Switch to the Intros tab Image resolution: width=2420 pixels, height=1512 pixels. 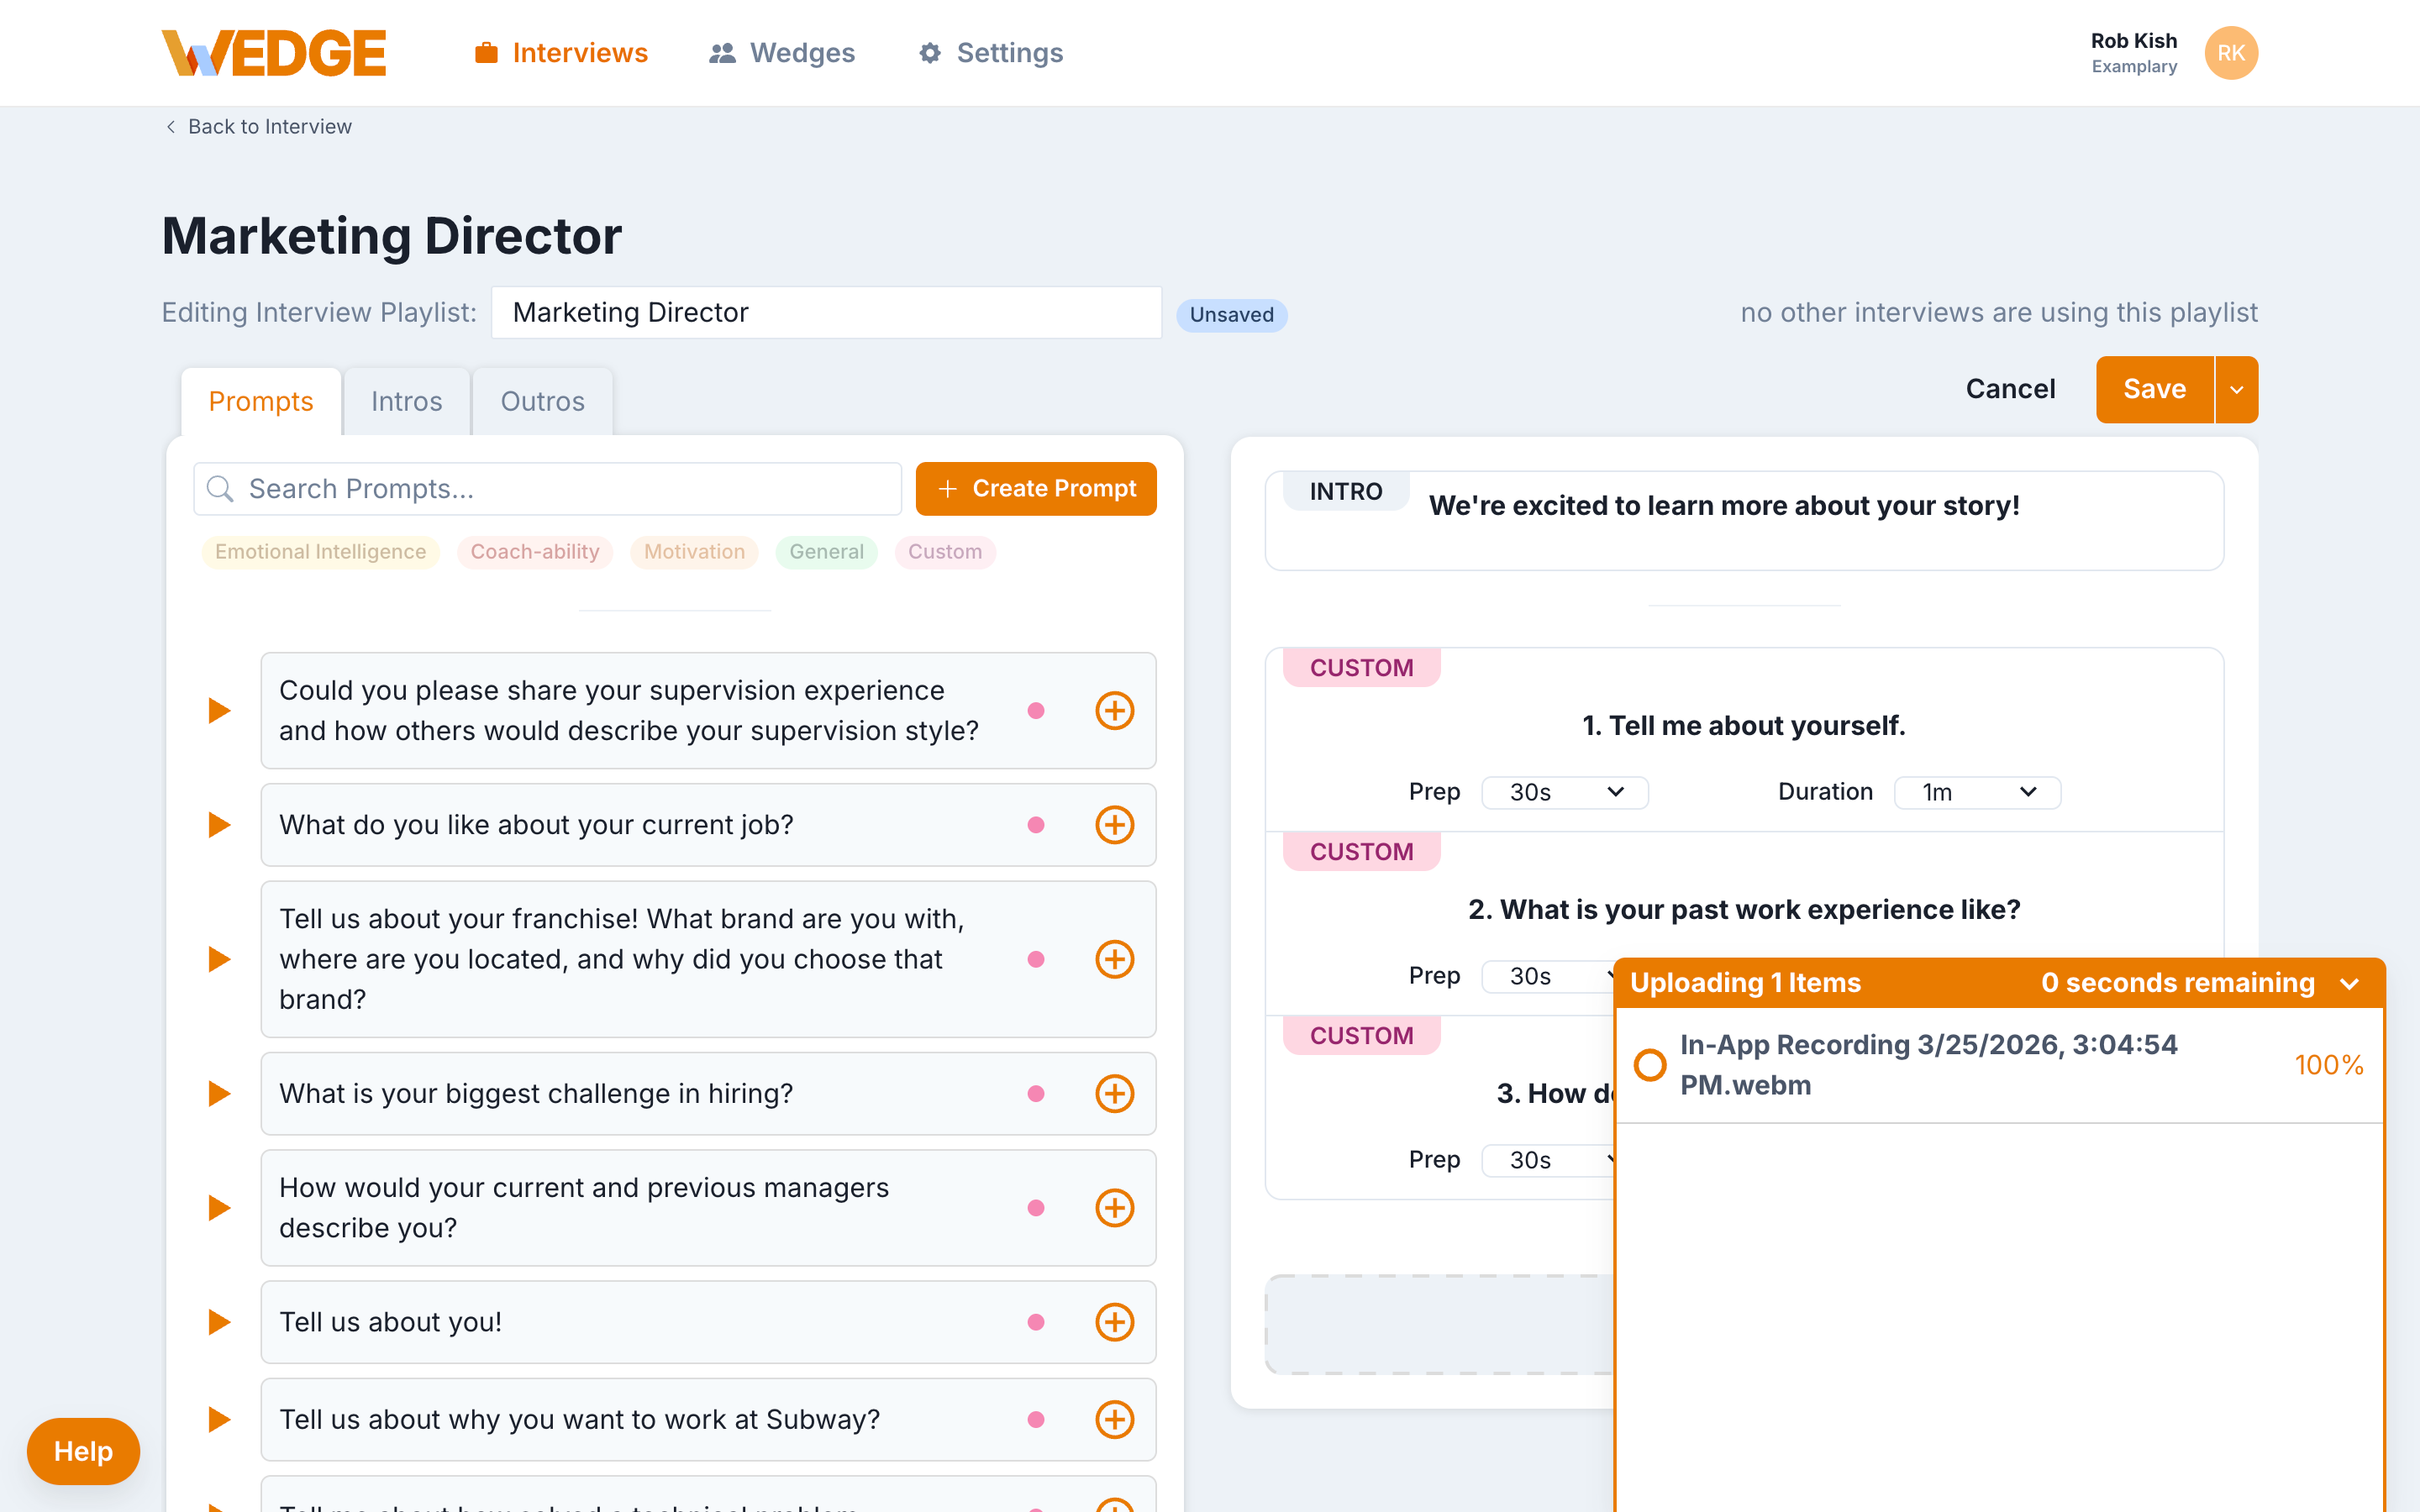coord(406,401)
